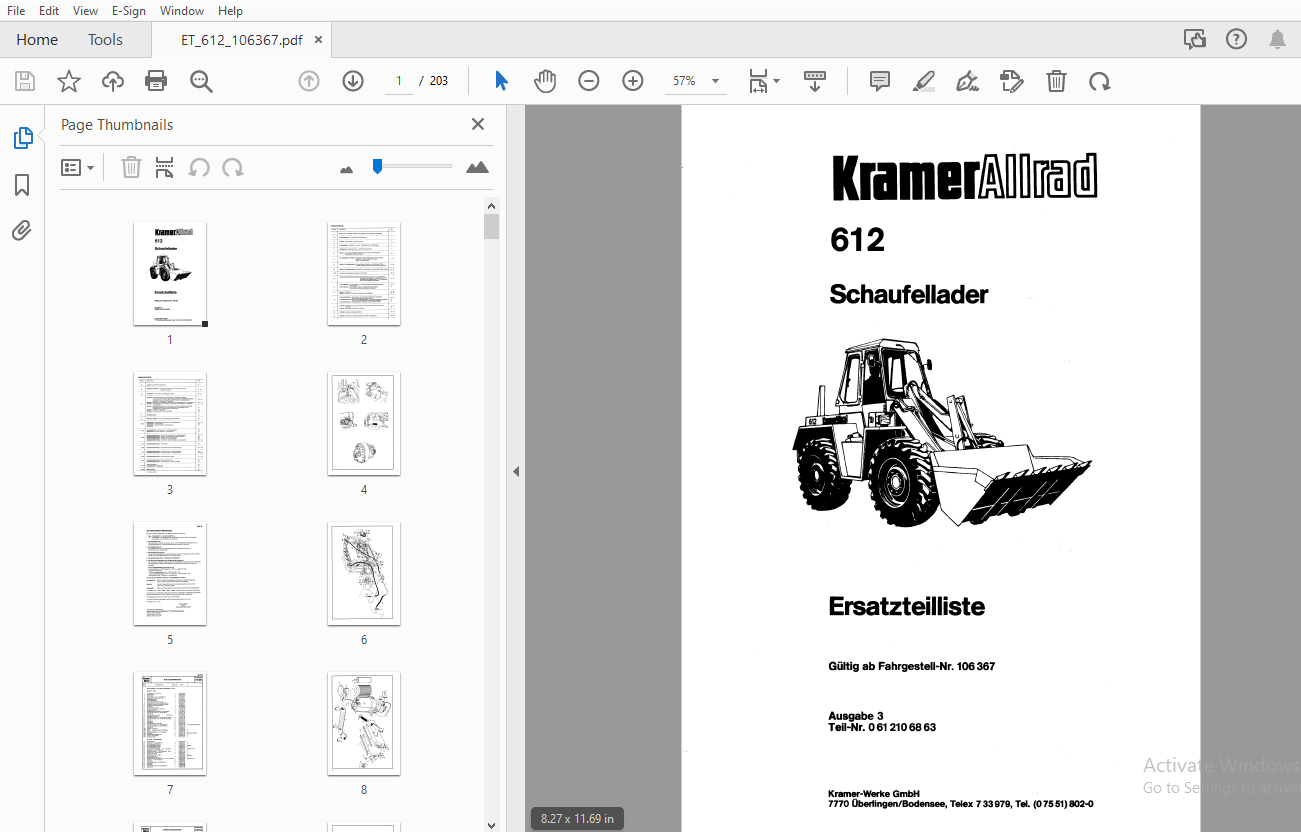
Task: Click the Schaufellader heading on the page
Action: tap(909, 294)
